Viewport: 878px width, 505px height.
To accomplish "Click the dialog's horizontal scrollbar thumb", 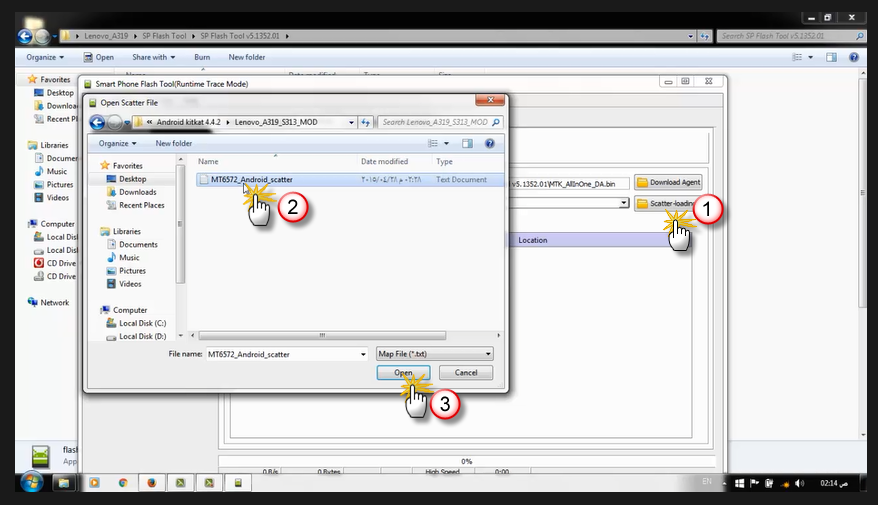I will 322,335.
